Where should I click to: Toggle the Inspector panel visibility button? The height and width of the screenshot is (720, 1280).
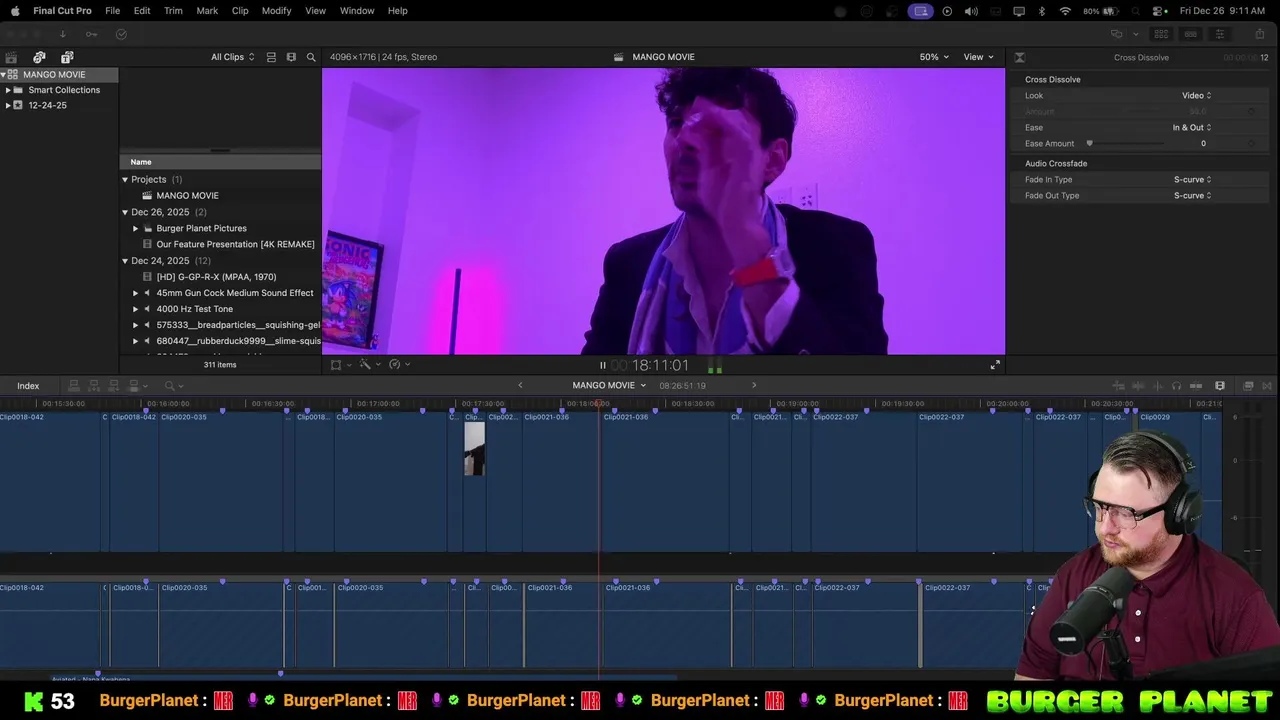(1219, 34)
